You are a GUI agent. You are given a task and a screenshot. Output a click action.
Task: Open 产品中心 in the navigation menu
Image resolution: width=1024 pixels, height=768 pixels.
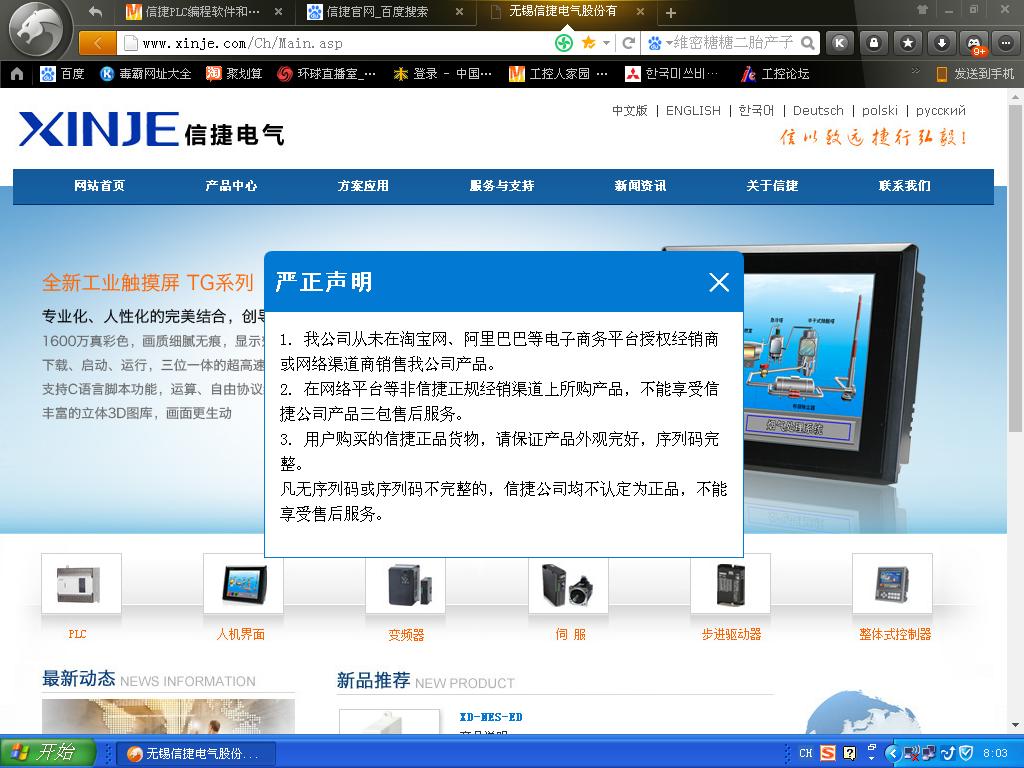[x=231, y=186]
